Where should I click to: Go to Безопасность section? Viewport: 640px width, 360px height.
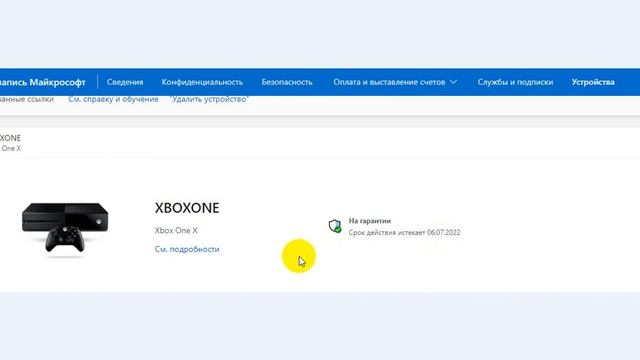click(287, 82)
